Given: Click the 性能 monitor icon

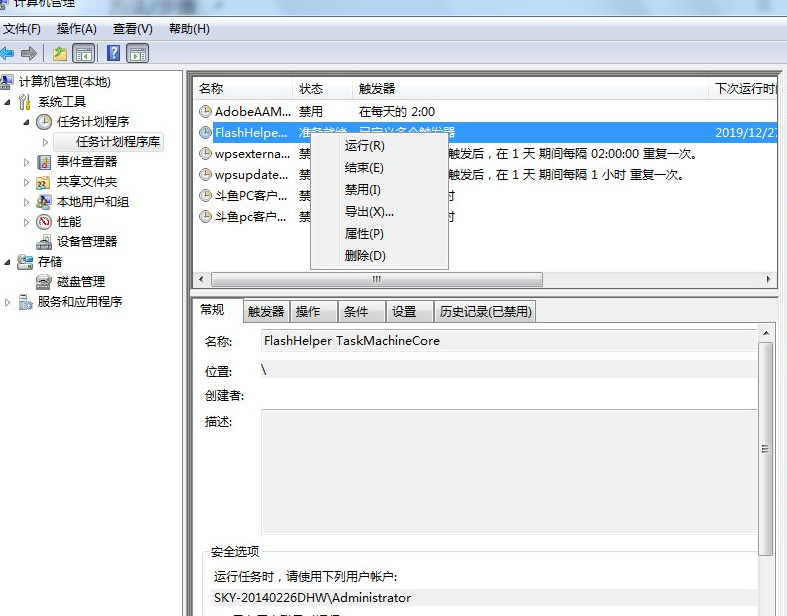Looking at the screenshot, I should tap(44, 222).
